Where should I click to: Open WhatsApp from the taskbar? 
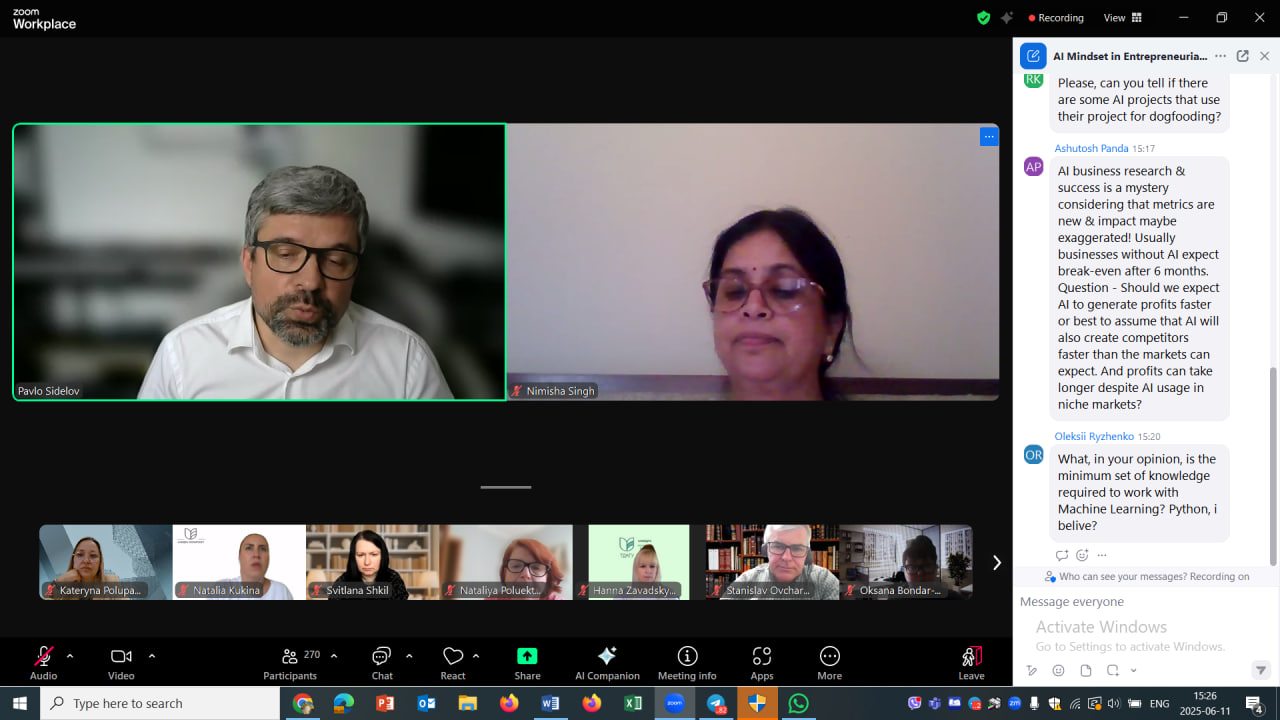[x=798, y=703]
